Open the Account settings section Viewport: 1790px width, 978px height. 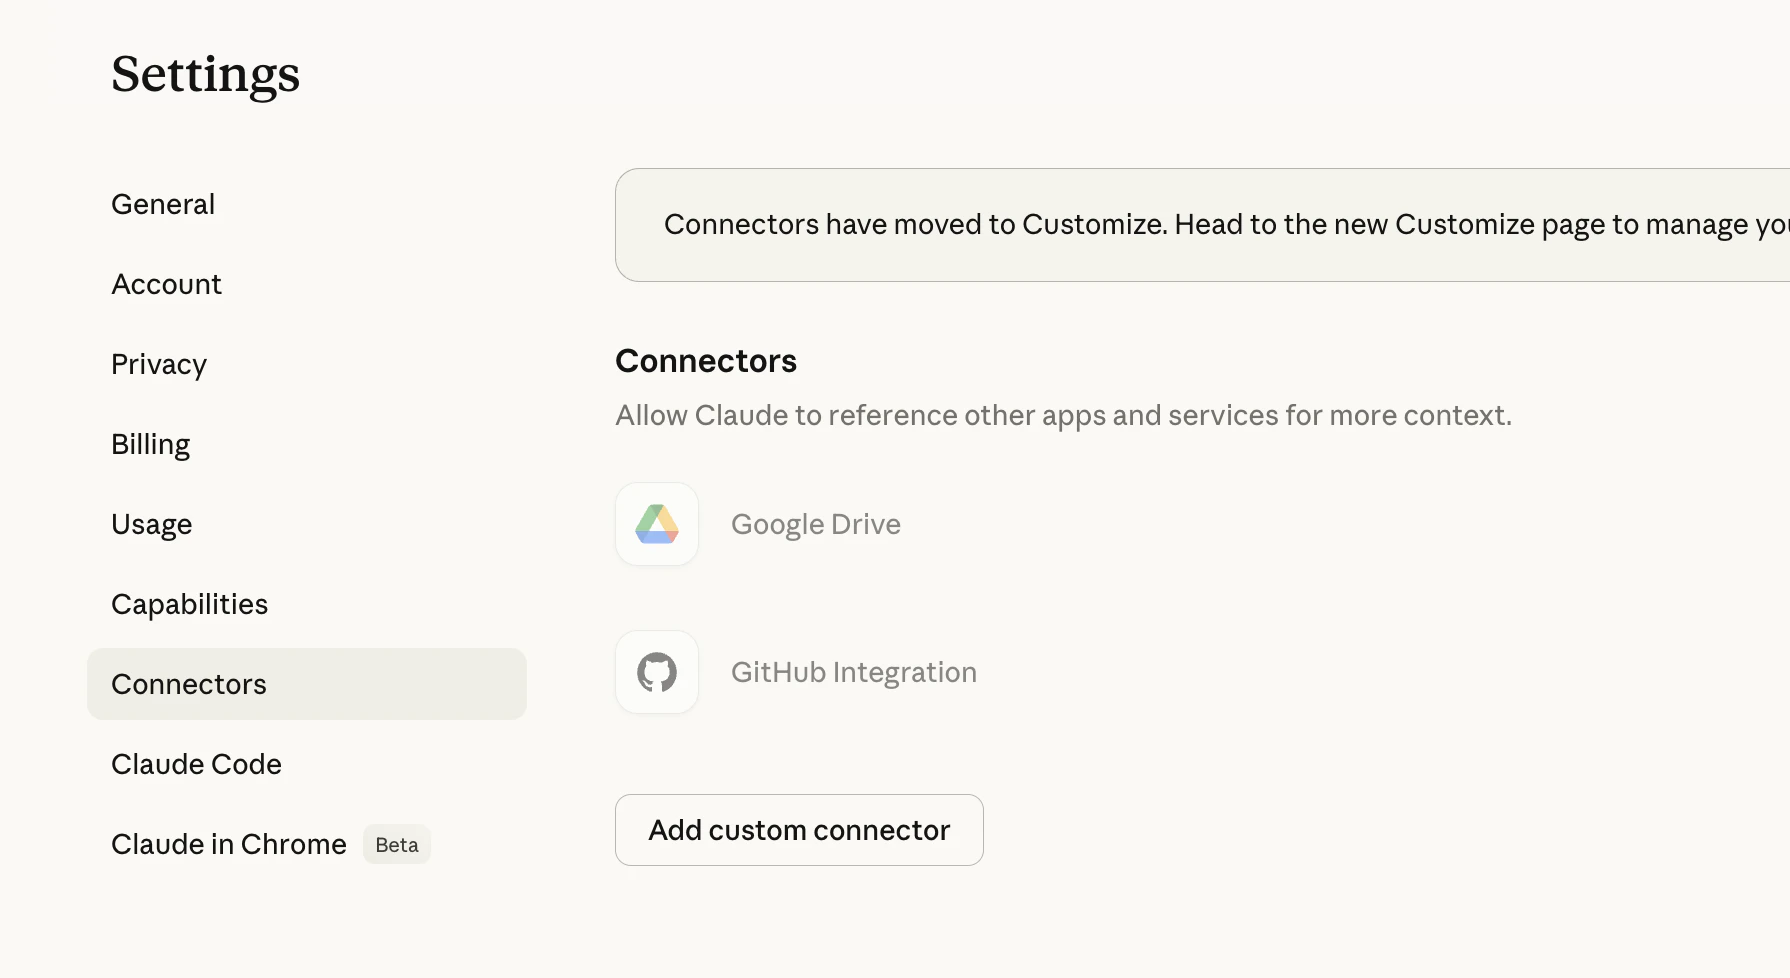(x=166, y=284)
